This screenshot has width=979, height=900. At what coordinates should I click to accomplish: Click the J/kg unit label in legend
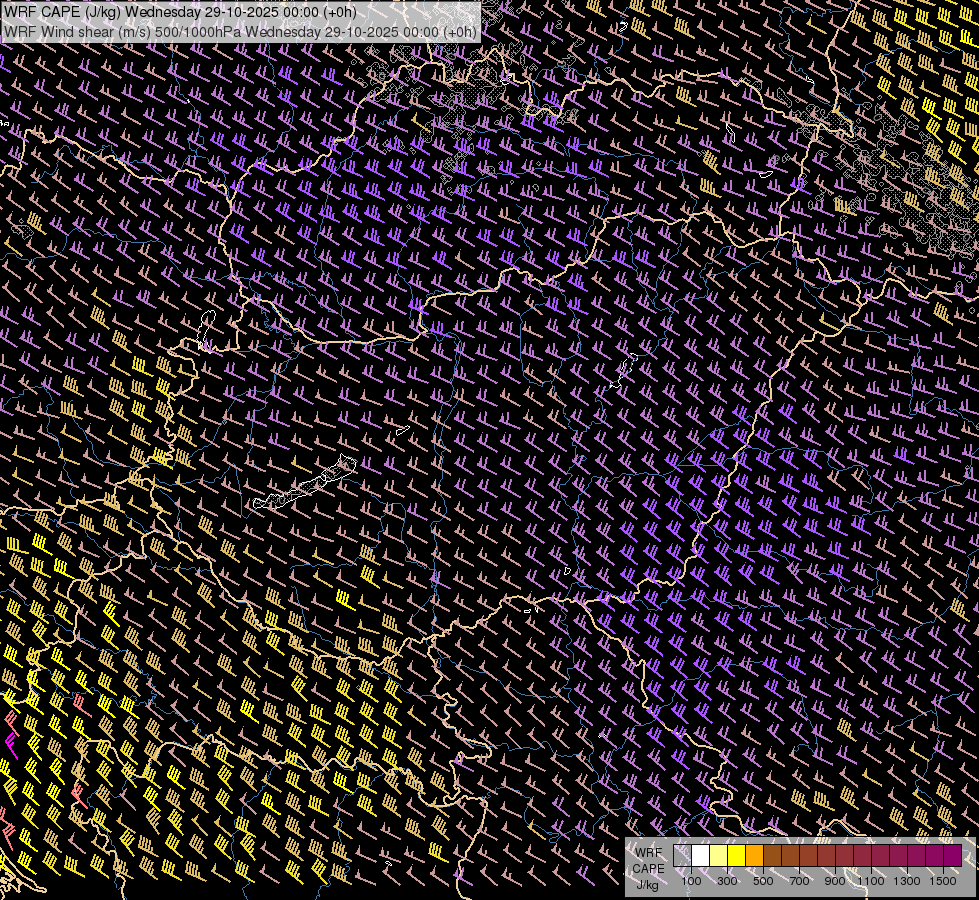[x=647, y=885]
